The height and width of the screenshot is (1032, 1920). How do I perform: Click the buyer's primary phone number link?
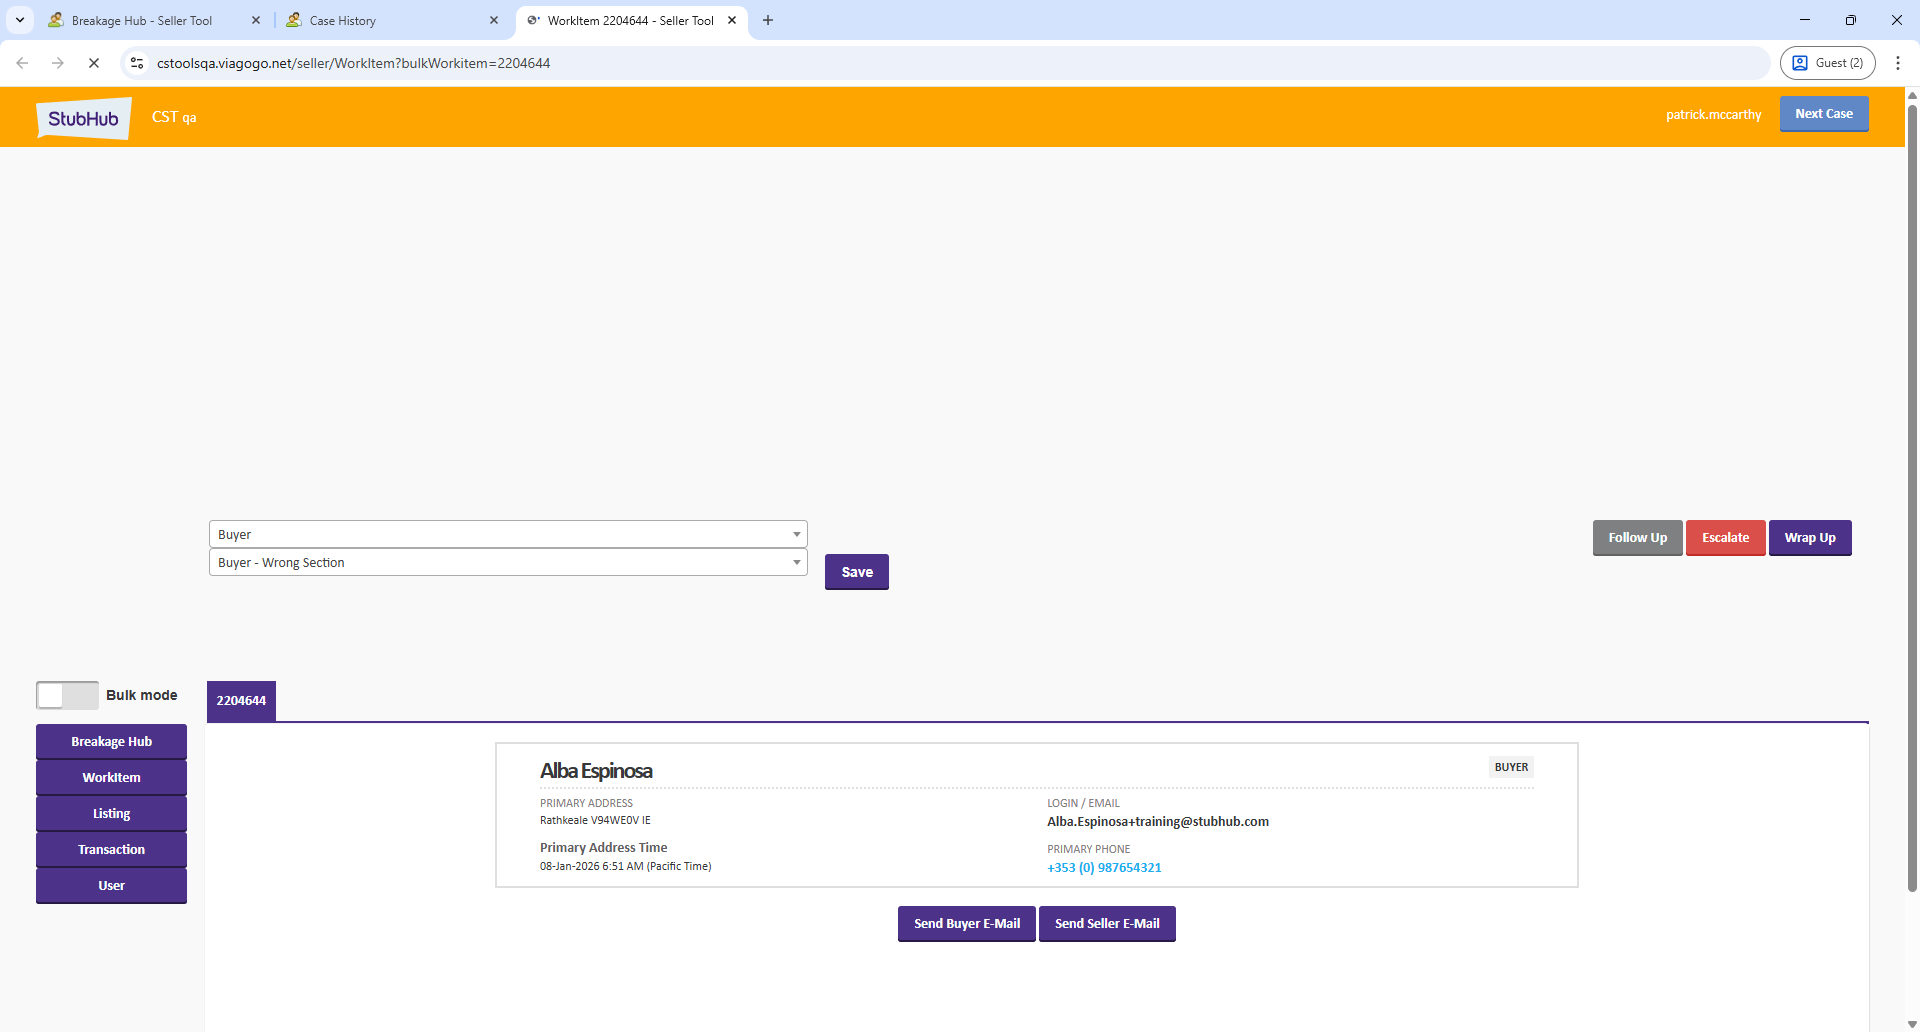(x=1104, y=868)
